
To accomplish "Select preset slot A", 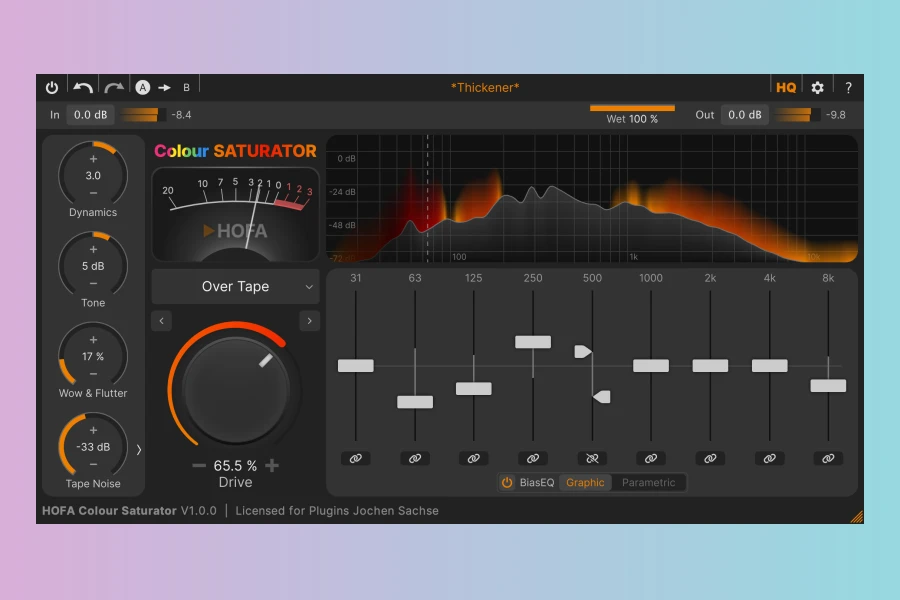I will (143, 88).
